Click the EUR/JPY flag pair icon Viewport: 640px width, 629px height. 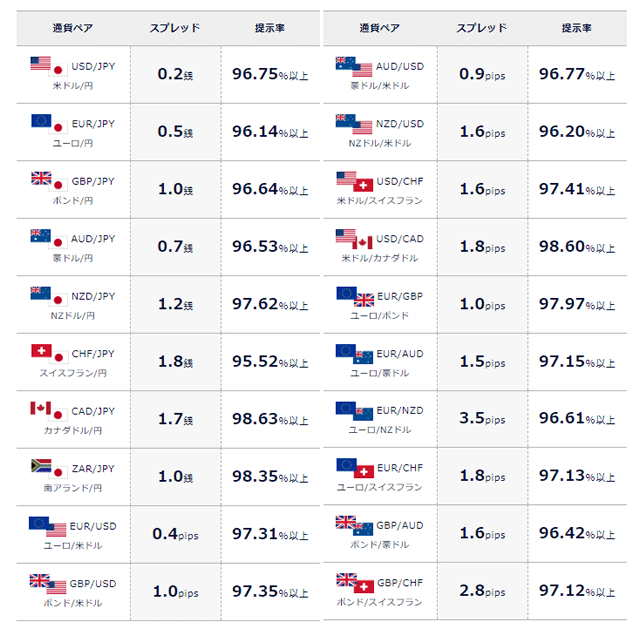tap(49, 124)
